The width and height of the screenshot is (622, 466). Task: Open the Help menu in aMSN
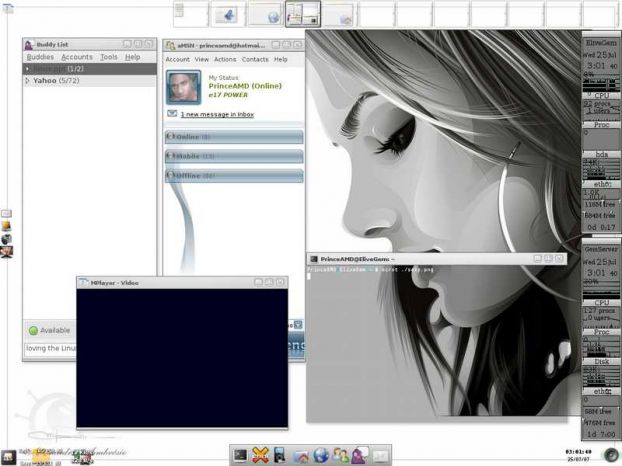coord(280,59)
